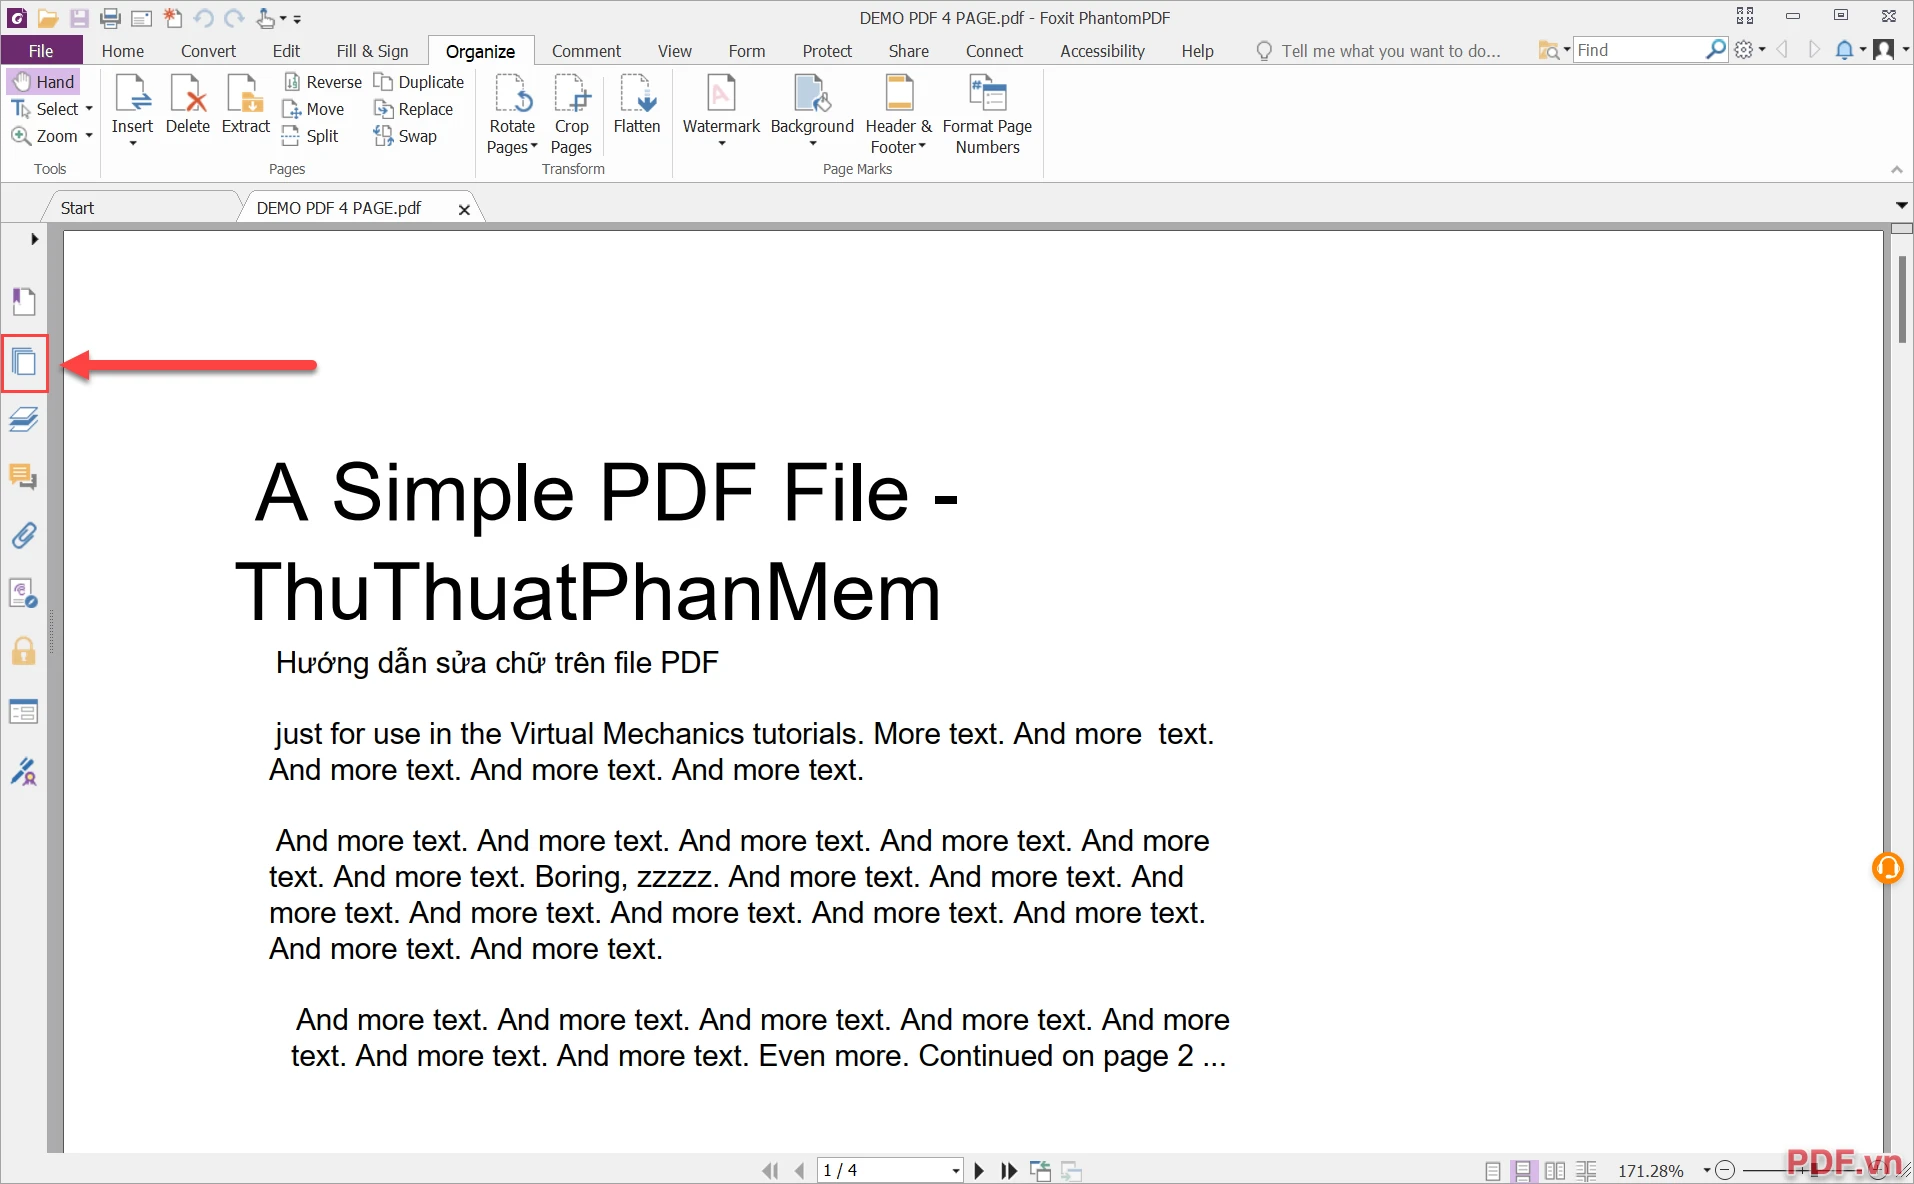
Task: Click the Delete pages tool
Action: [x=188, y=105]
